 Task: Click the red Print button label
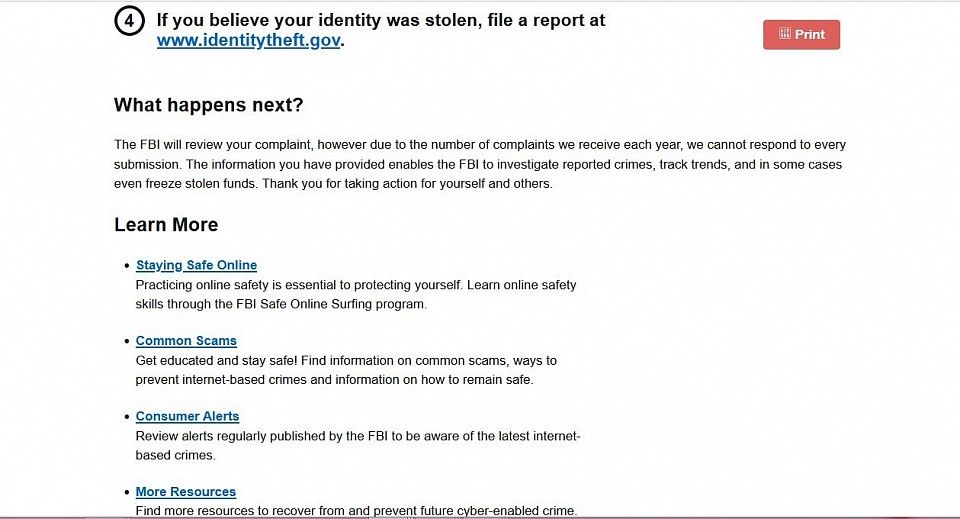pyautogui.click(x=810, y=34)
